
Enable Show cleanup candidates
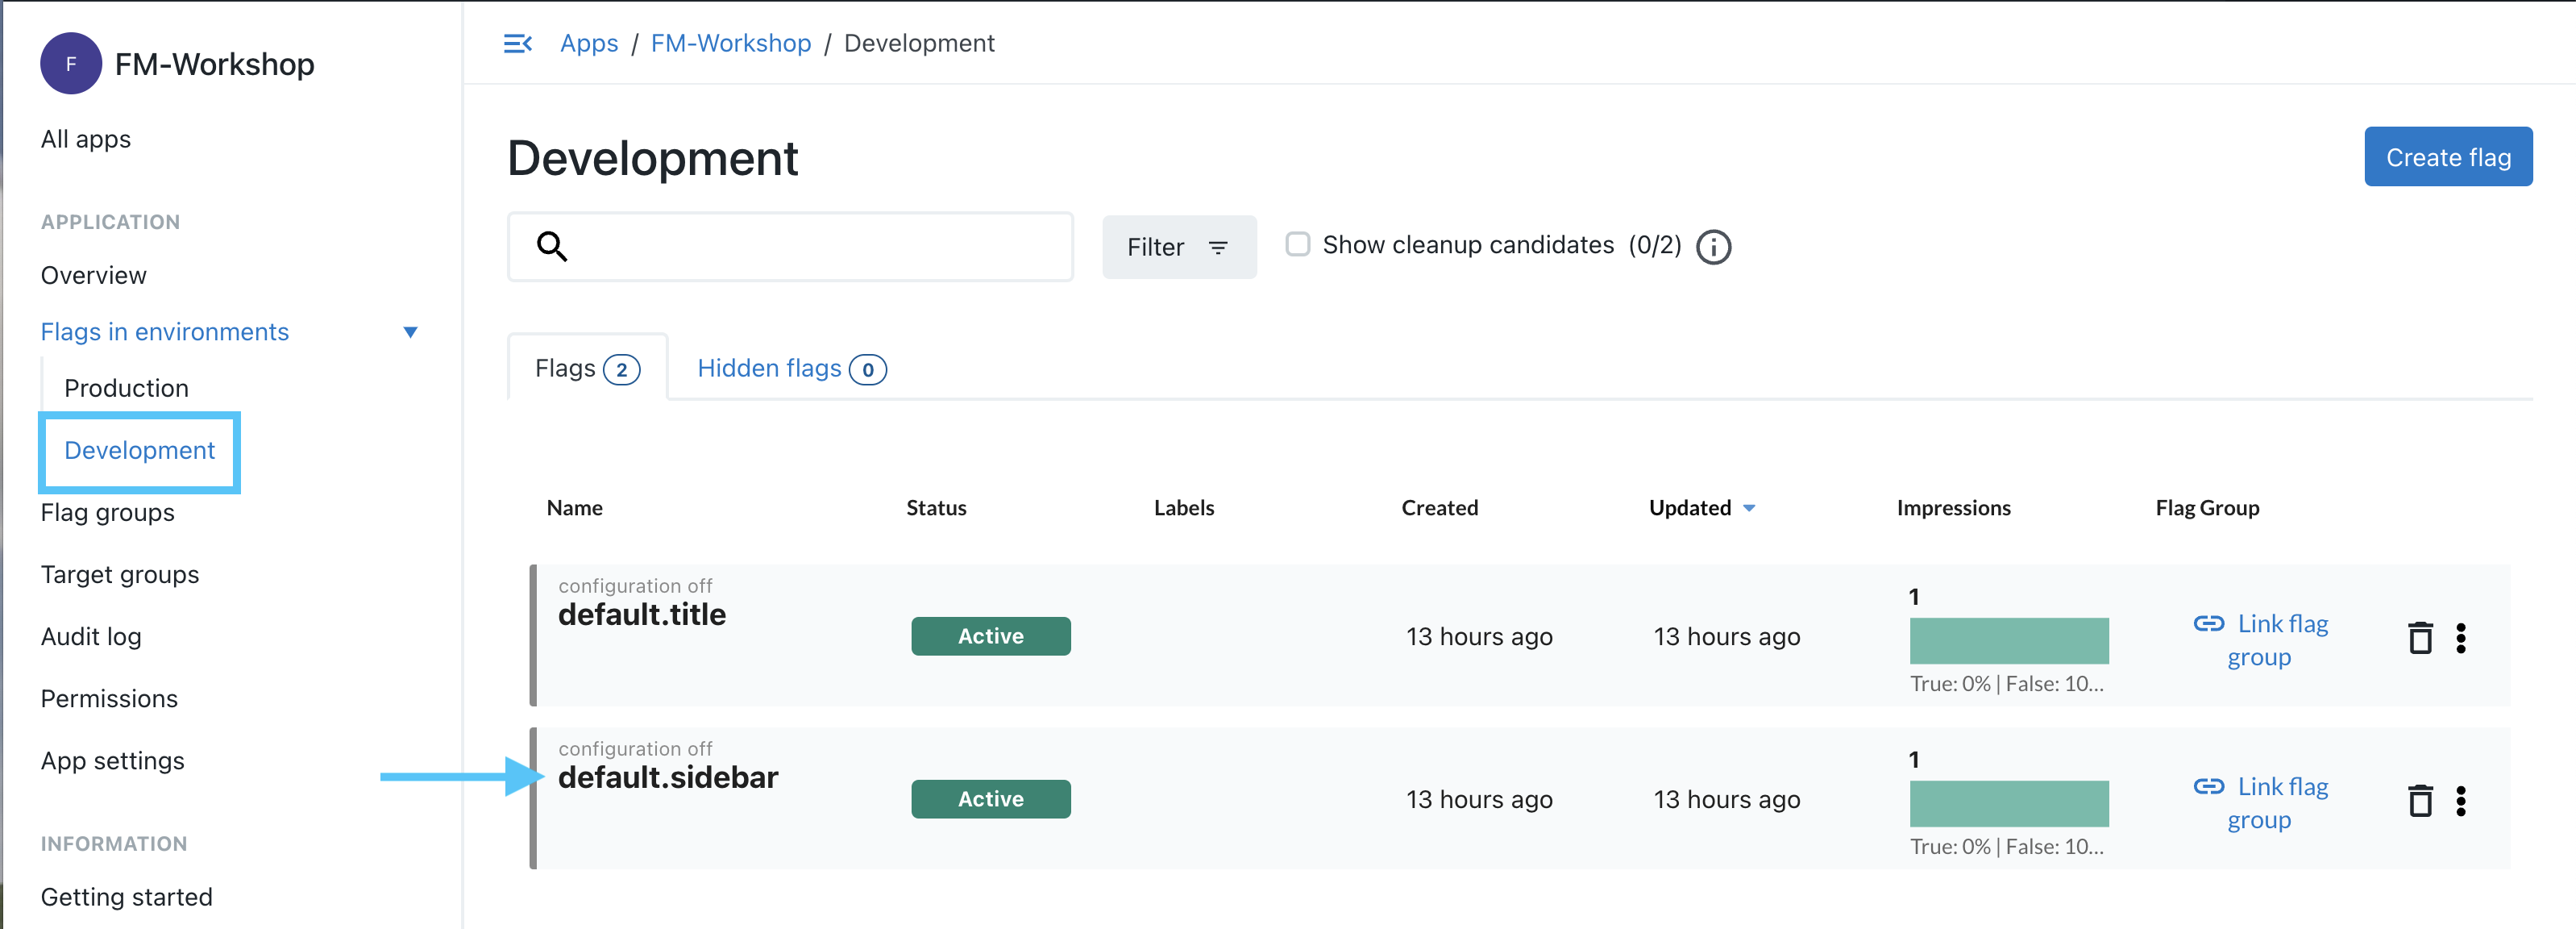1297,243
